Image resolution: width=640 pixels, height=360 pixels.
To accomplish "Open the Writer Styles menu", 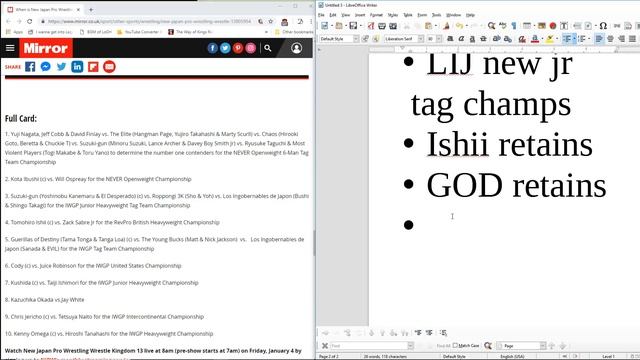I will click(x=393, y=15).
